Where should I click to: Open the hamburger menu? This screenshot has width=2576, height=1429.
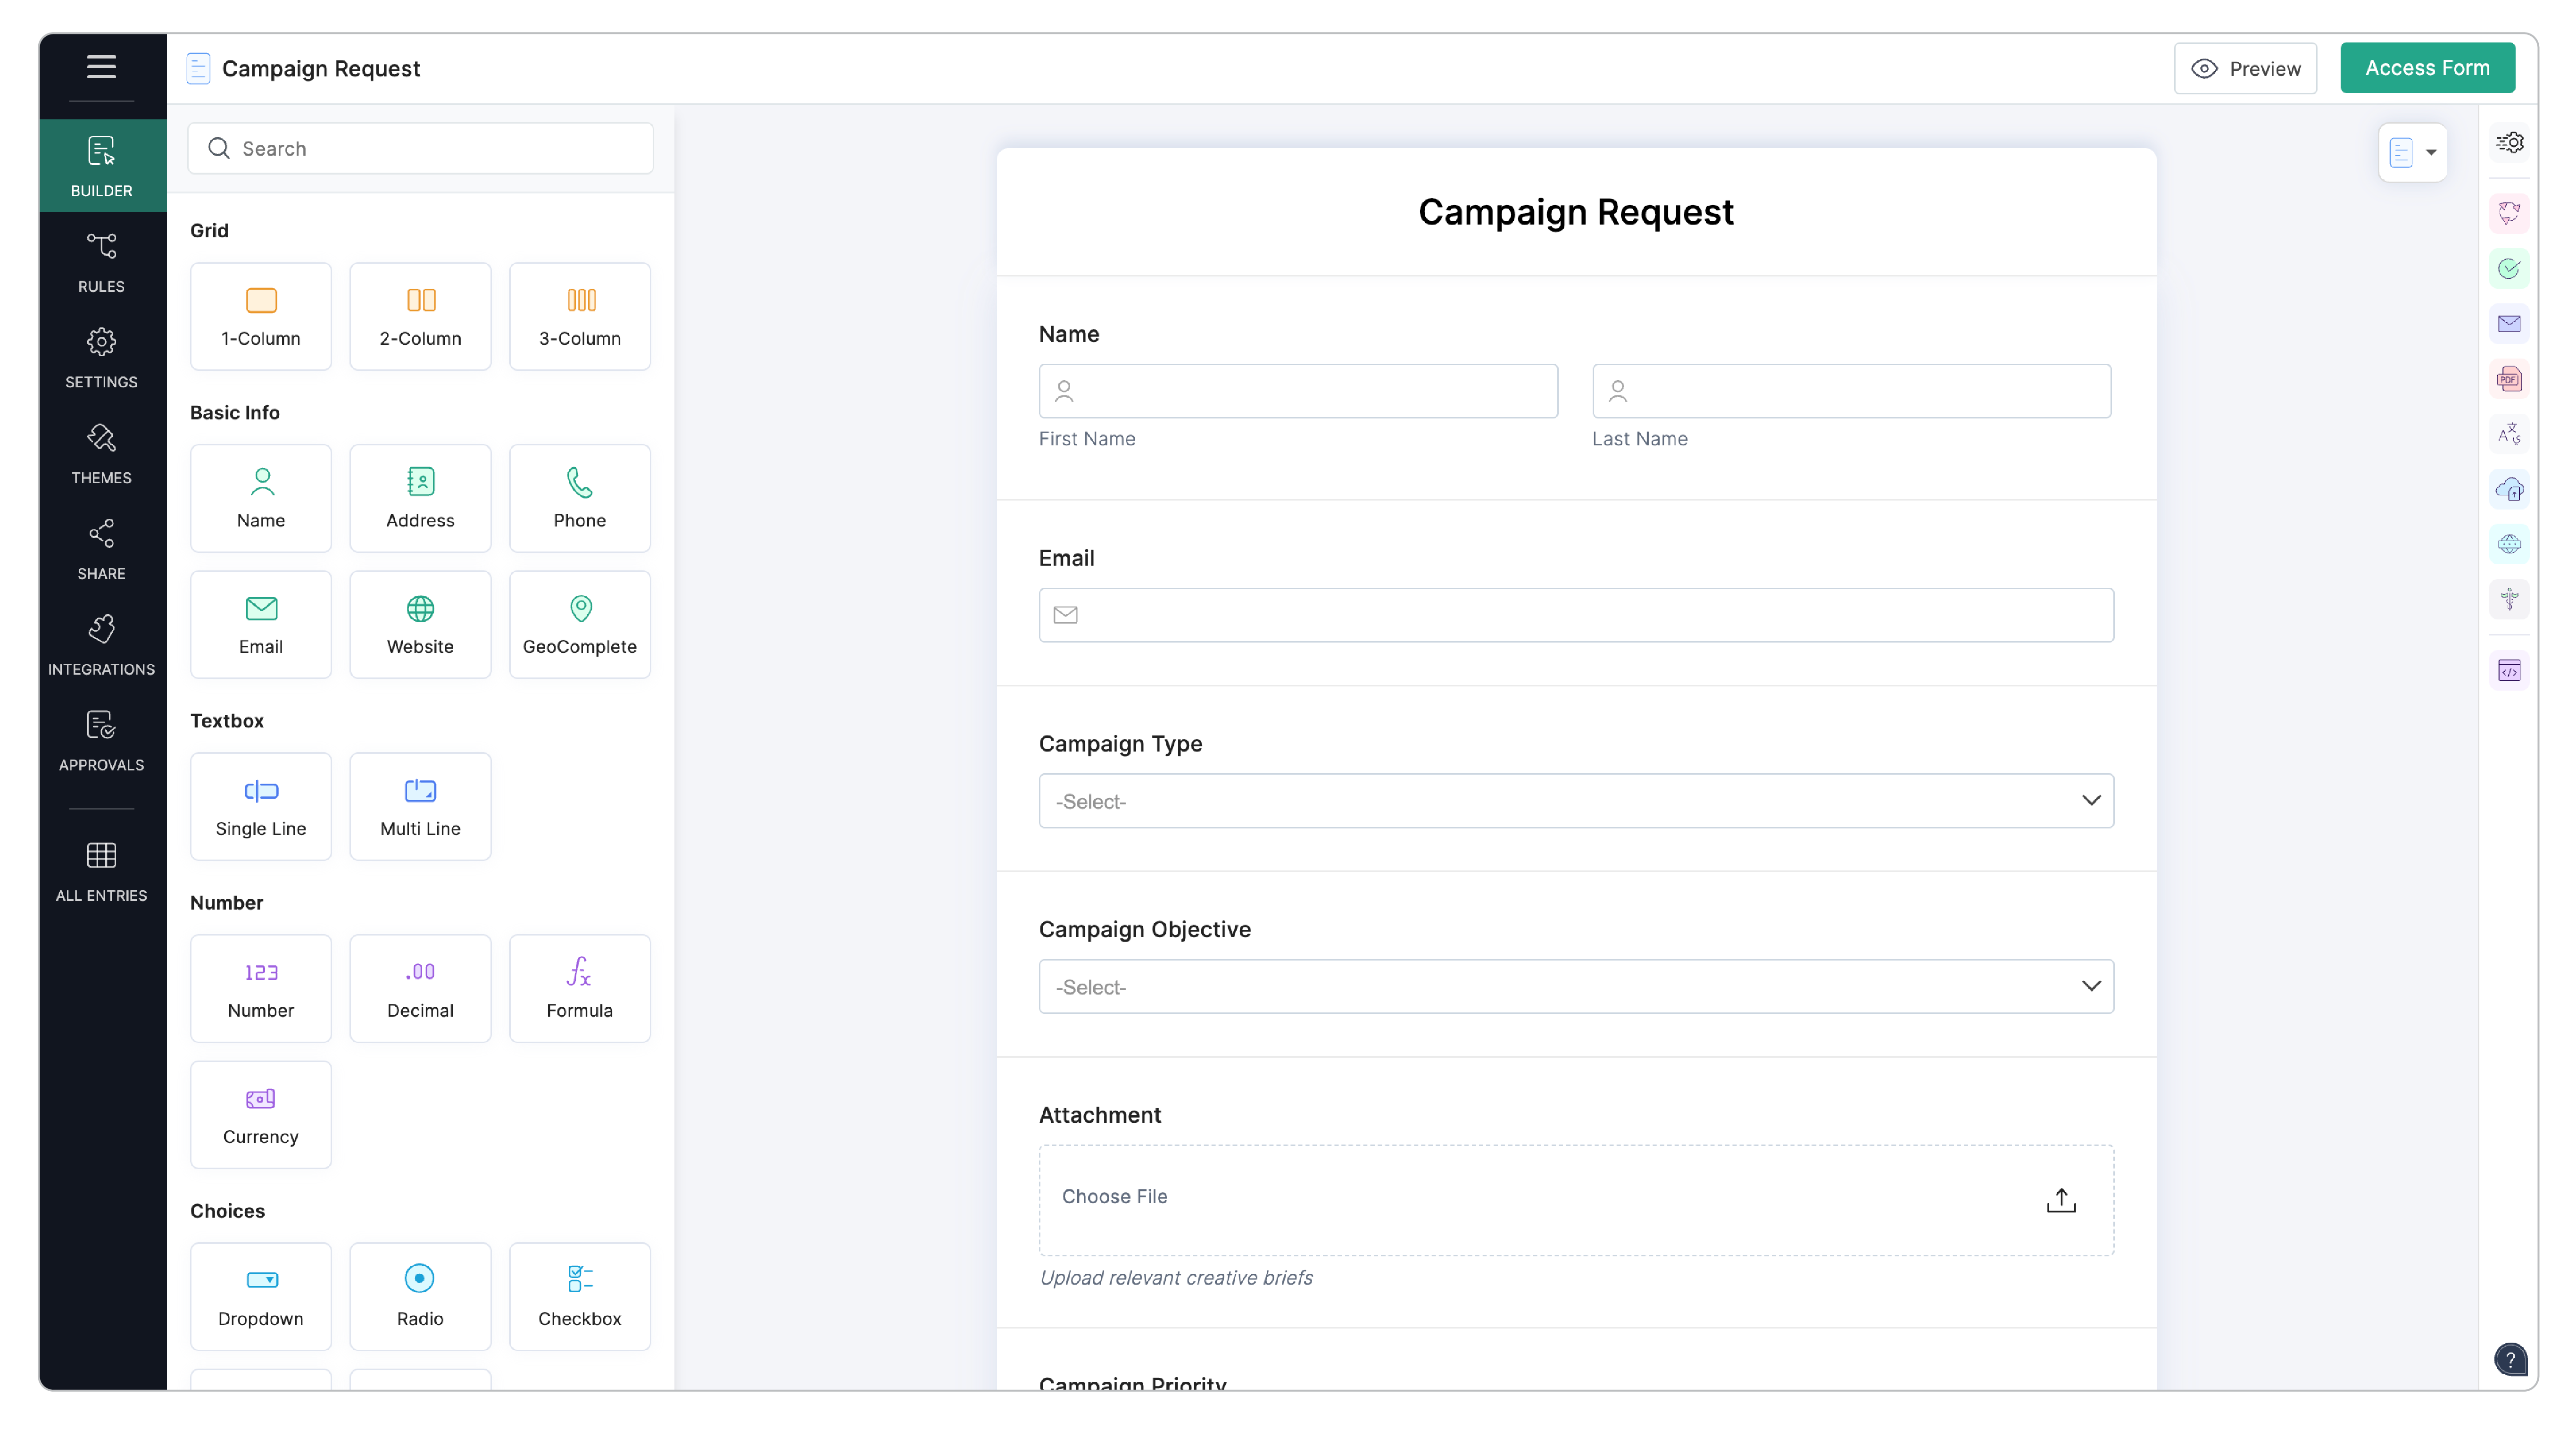tap(101, 67)
